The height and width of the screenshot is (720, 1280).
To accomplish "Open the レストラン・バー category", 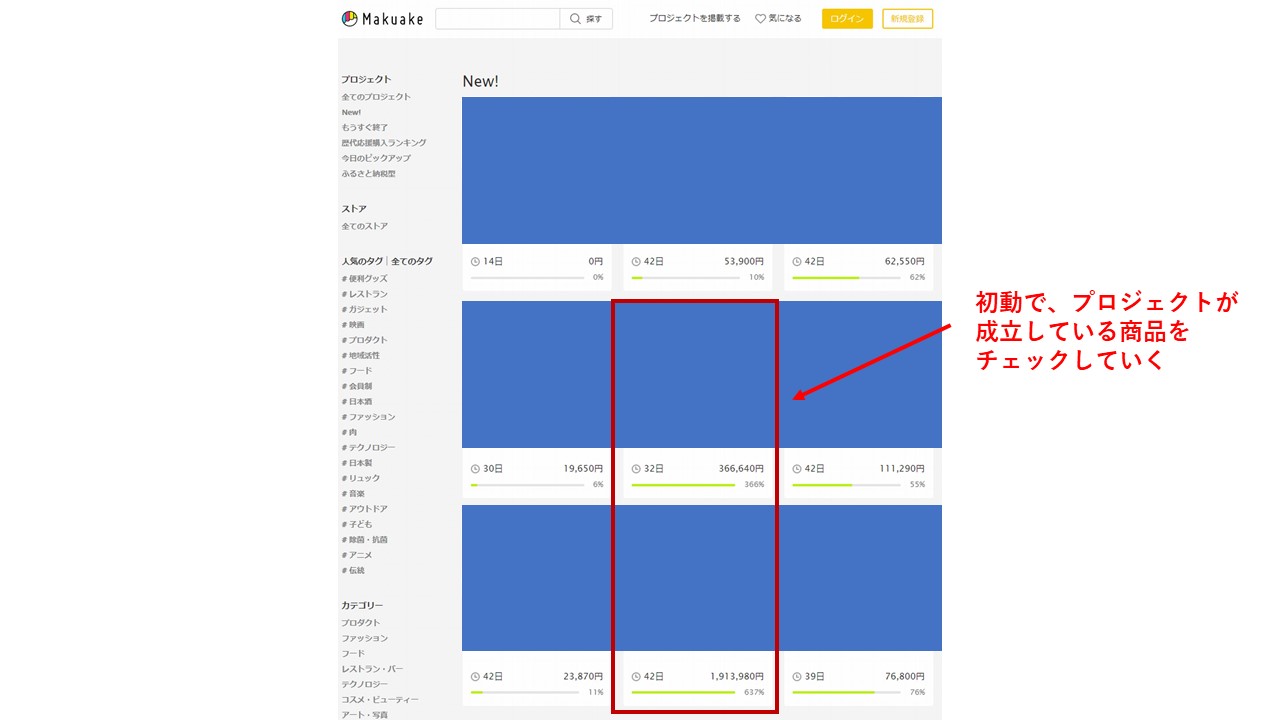I will click(373, 669).
